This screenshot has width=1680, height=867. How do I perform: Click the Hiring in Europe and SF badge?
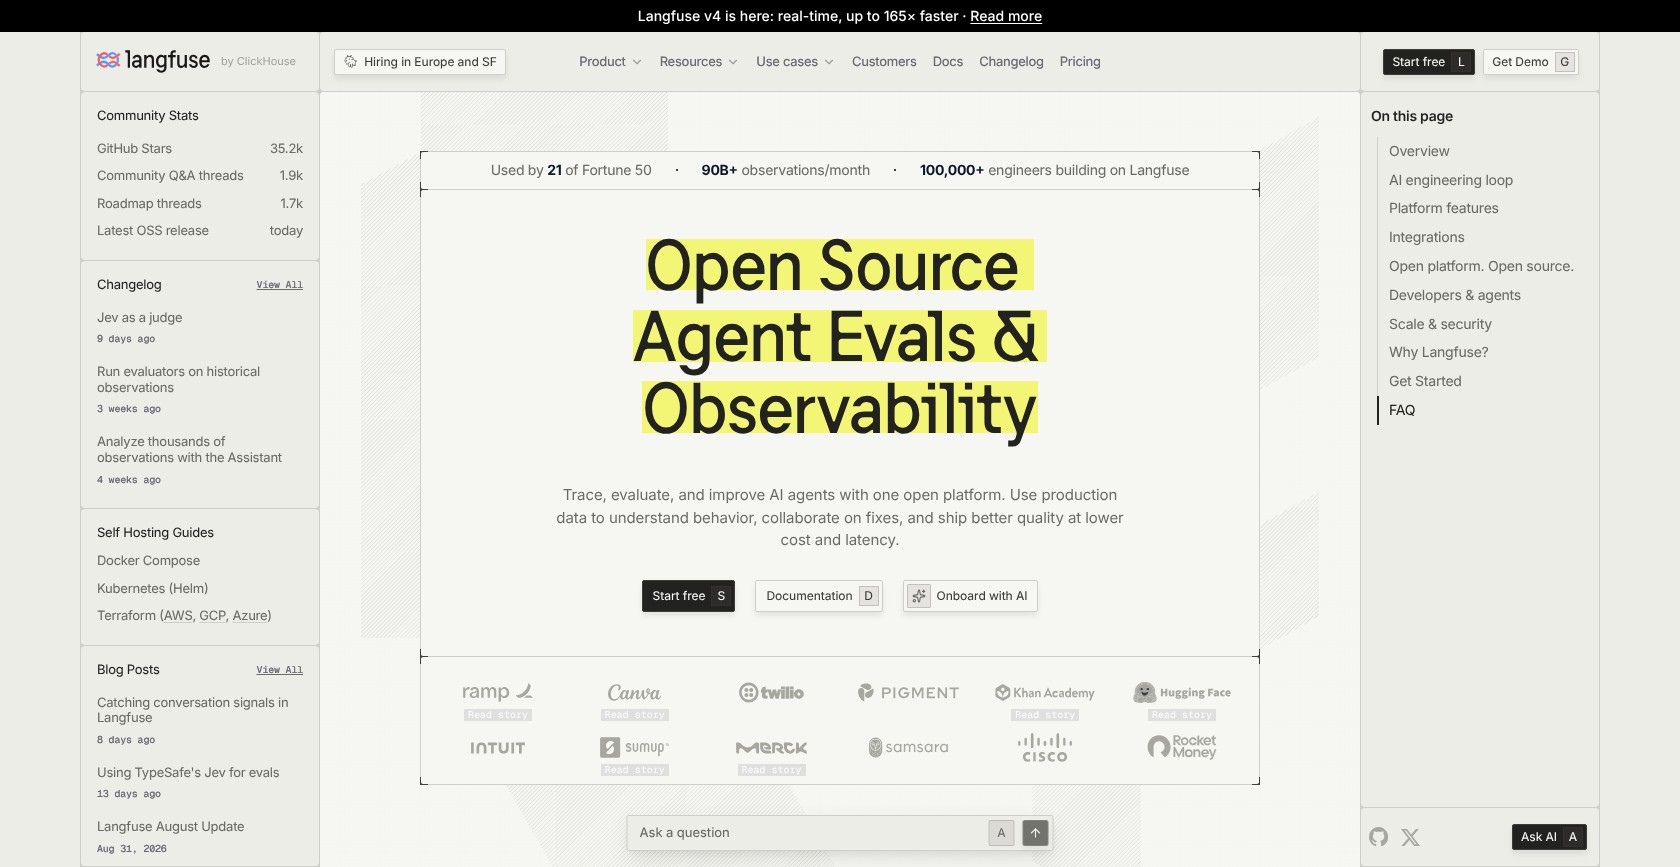(420, 62)
